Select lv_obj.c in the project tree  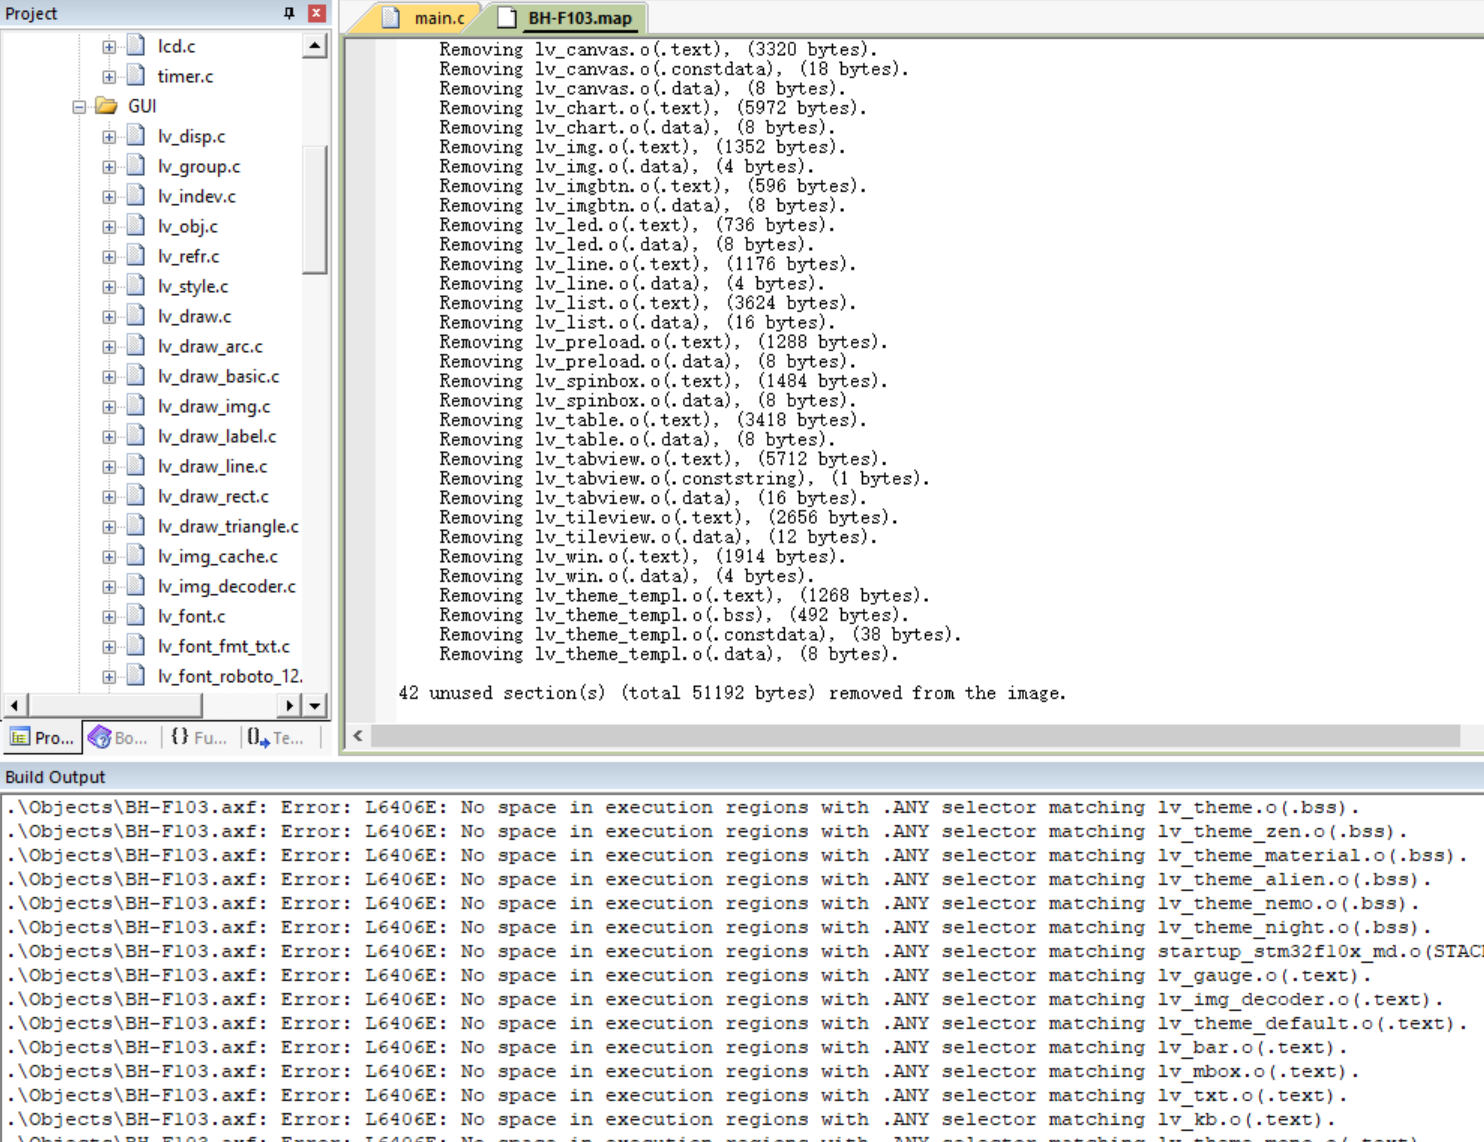[x=187, y=226]
